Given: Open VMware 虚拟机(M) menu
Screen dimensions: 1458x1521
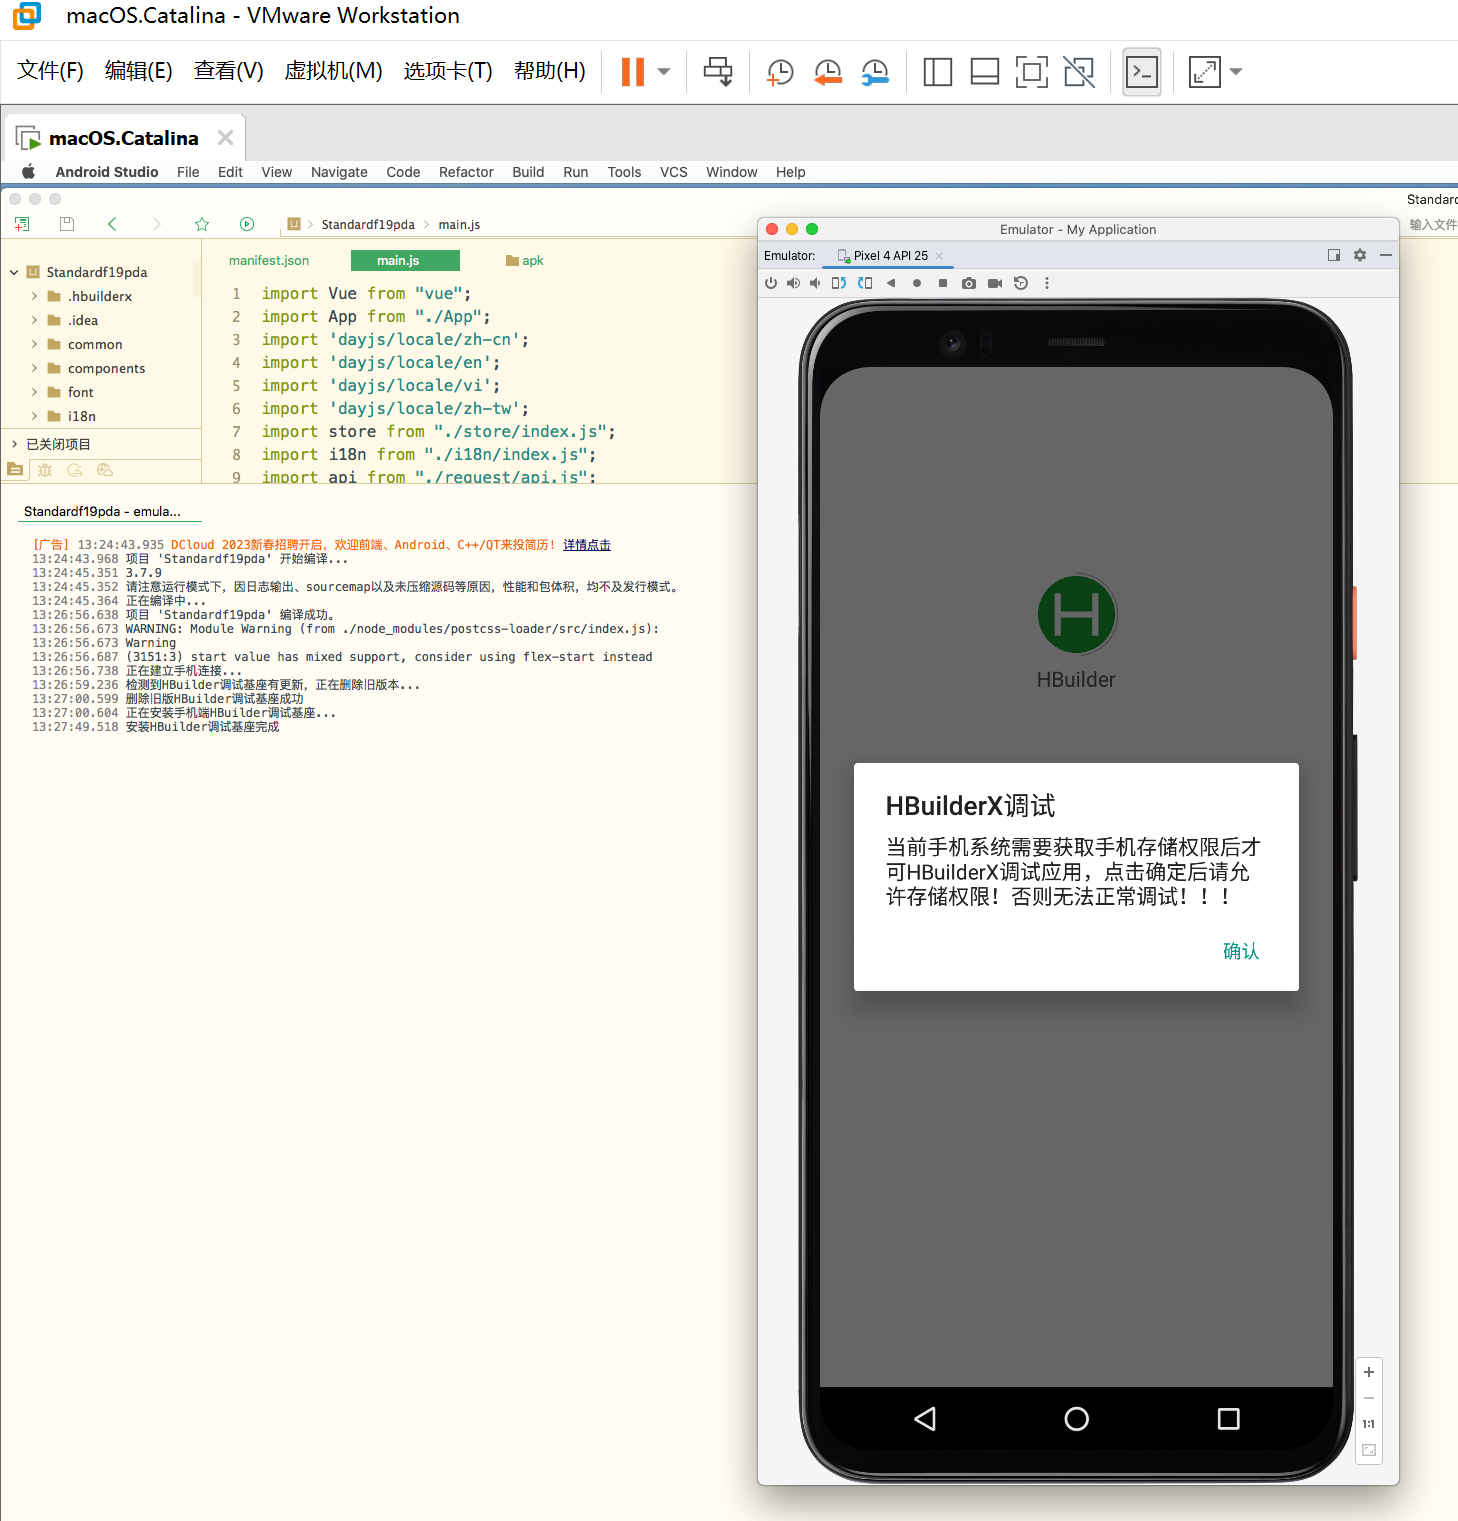Looking at the screenshot, I should [x=334, y=71].
